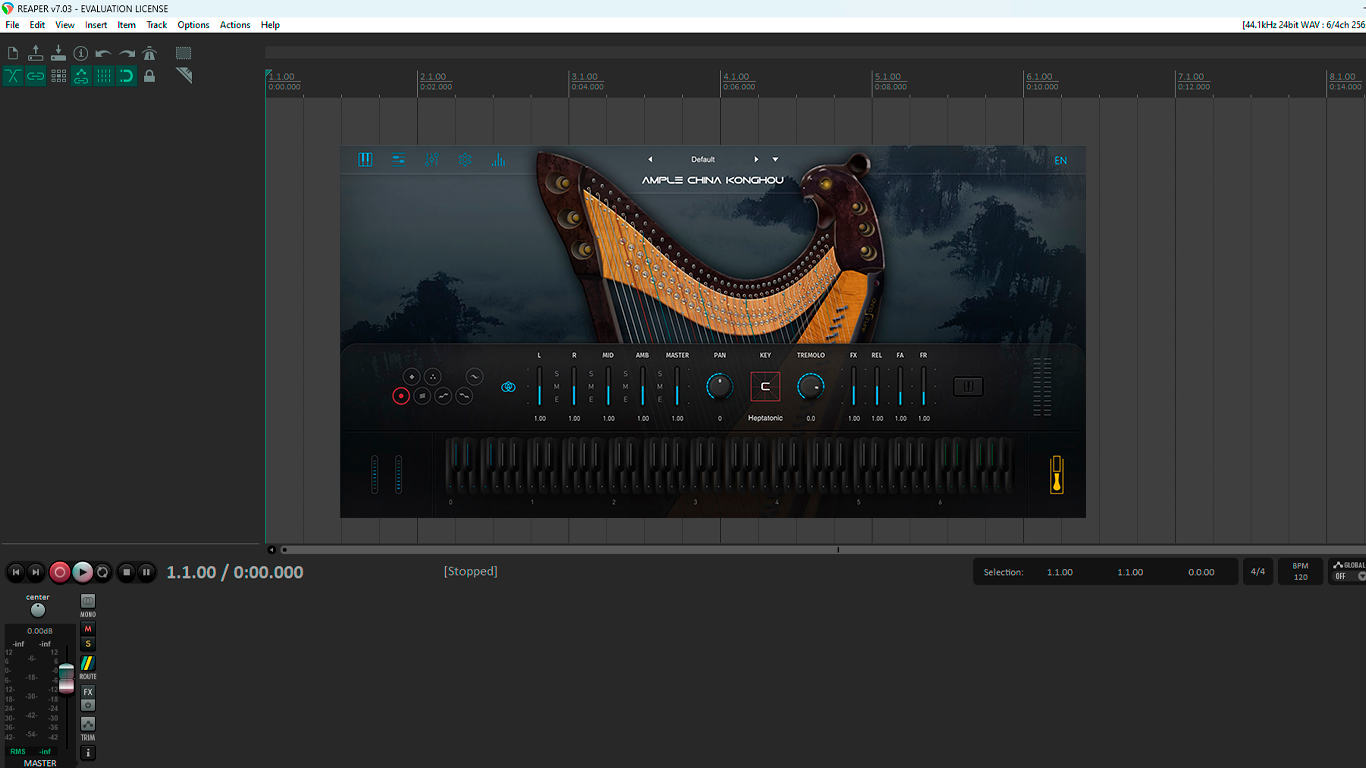
Task: Click the Play button in transport
Action: pyautogui.click(x=83, y=572)
